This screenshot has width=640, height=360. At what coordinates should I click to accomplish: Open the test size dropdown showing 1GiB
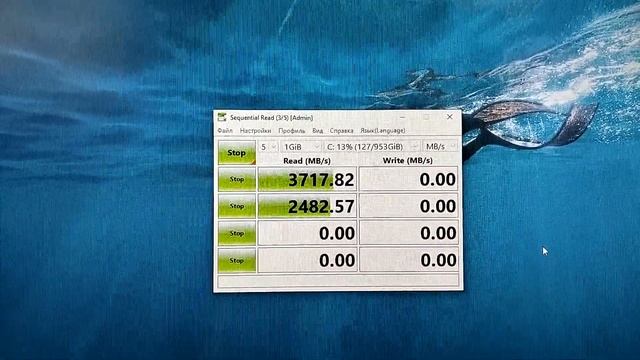[301, 147]
